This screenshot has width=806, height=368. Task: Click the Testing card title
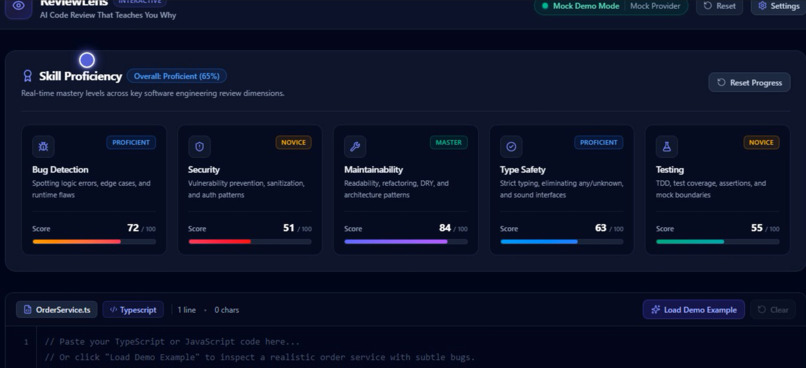coord(670,170)
